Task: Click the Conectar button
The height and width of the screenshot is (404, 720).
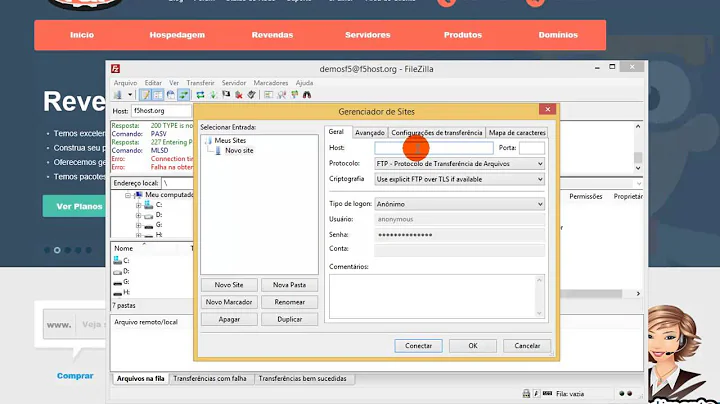Action: [x=418, y=346]
